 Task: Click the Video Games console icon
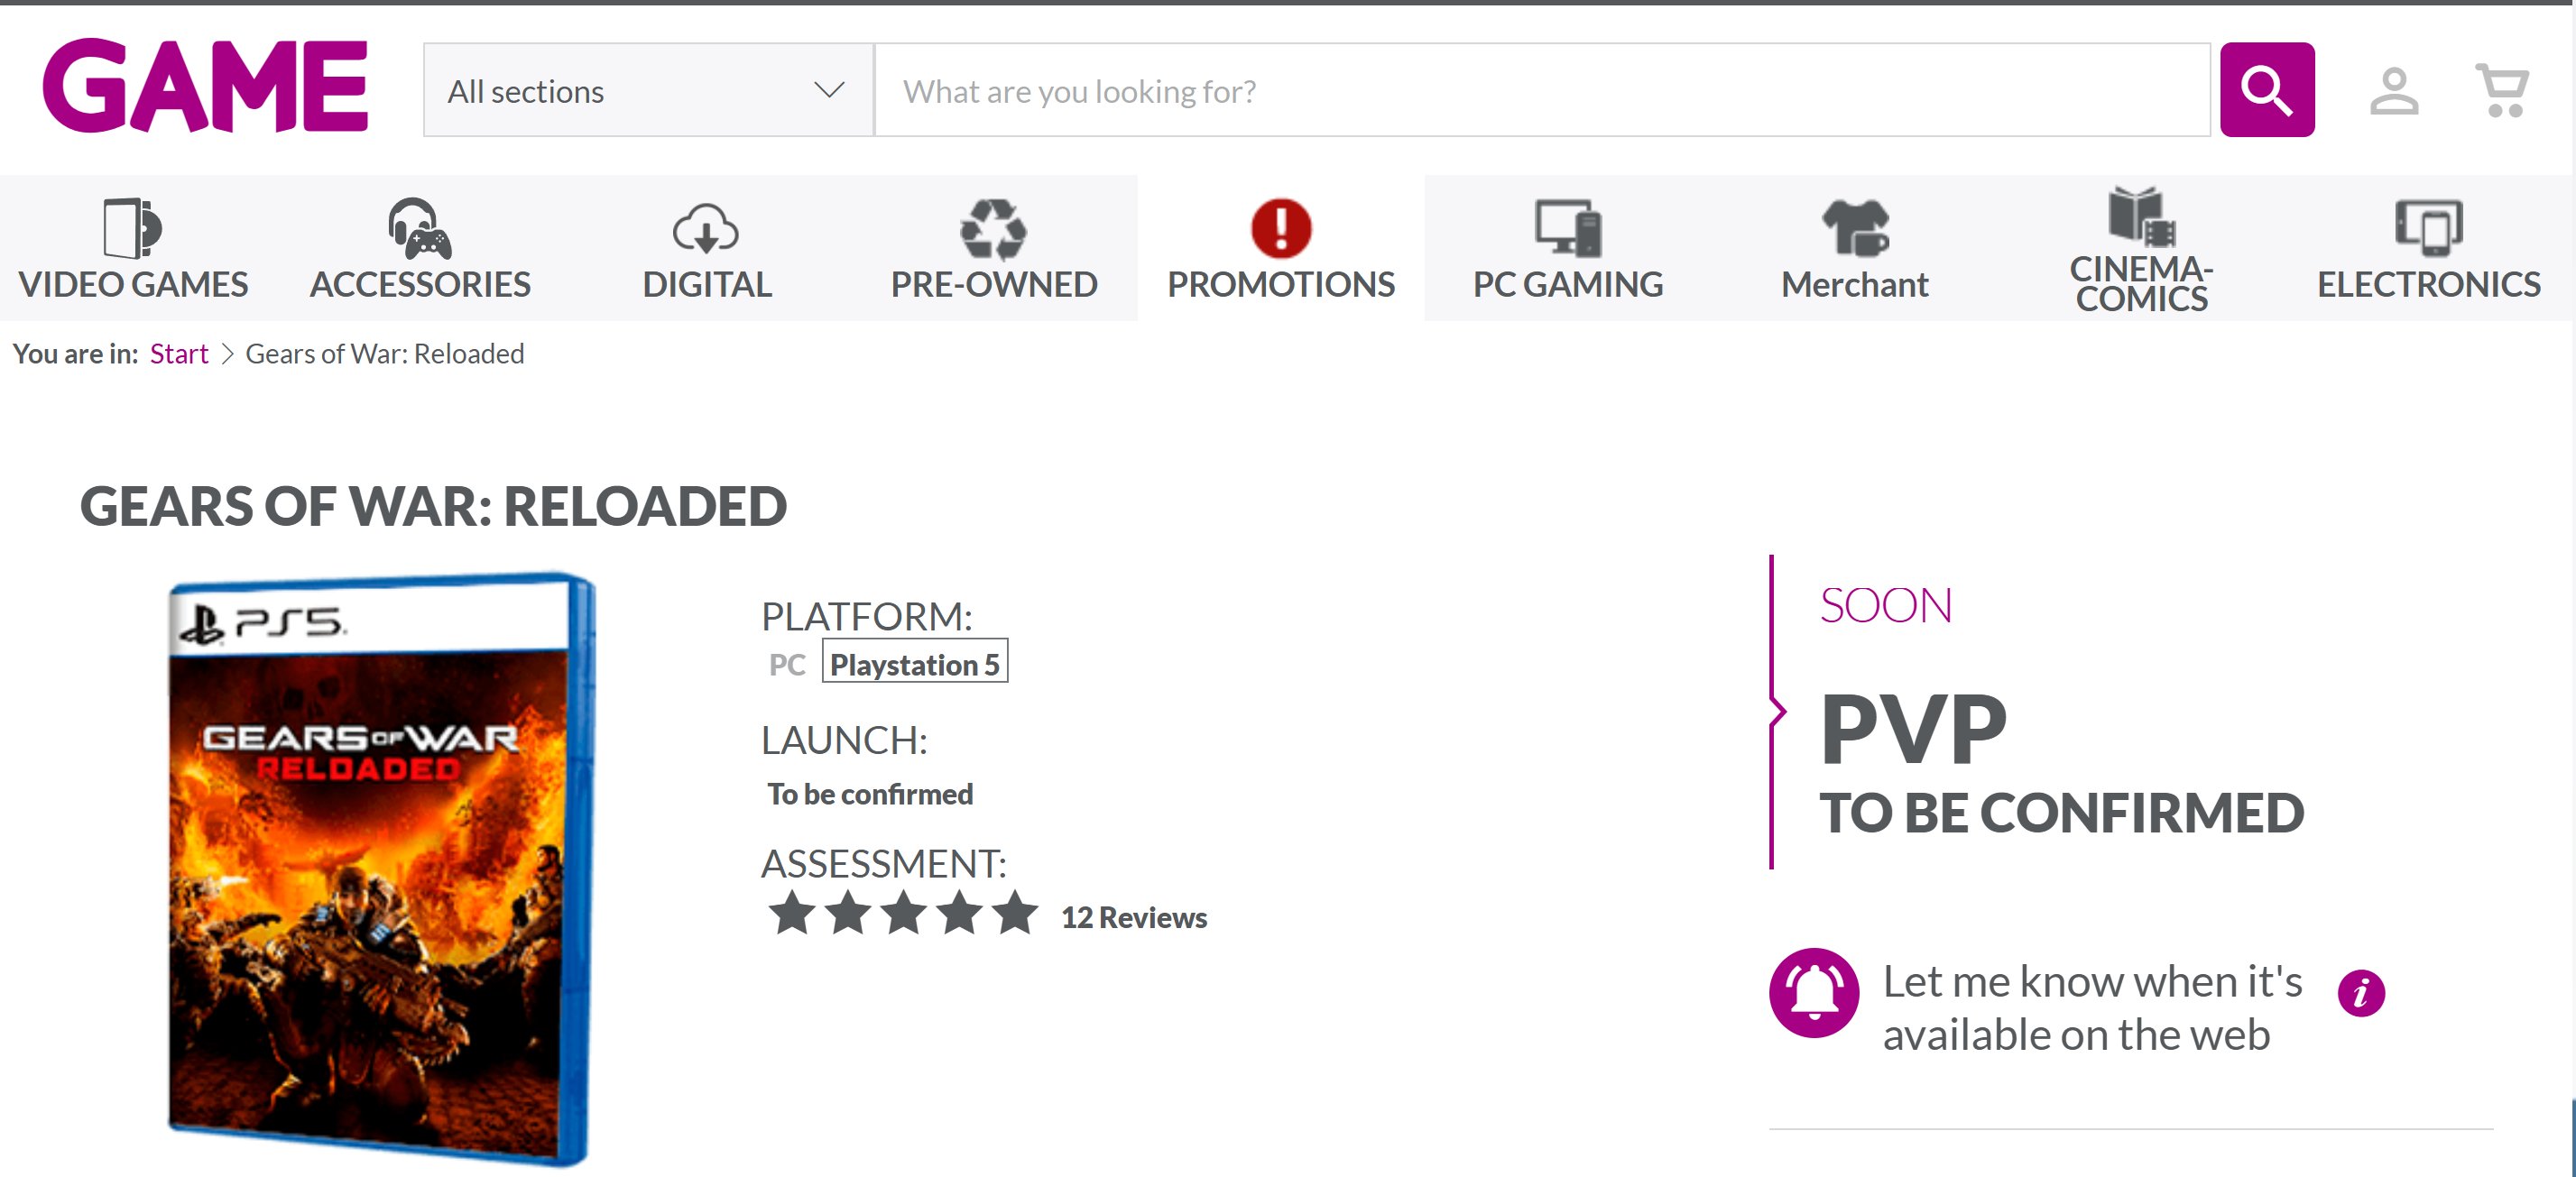132,228
